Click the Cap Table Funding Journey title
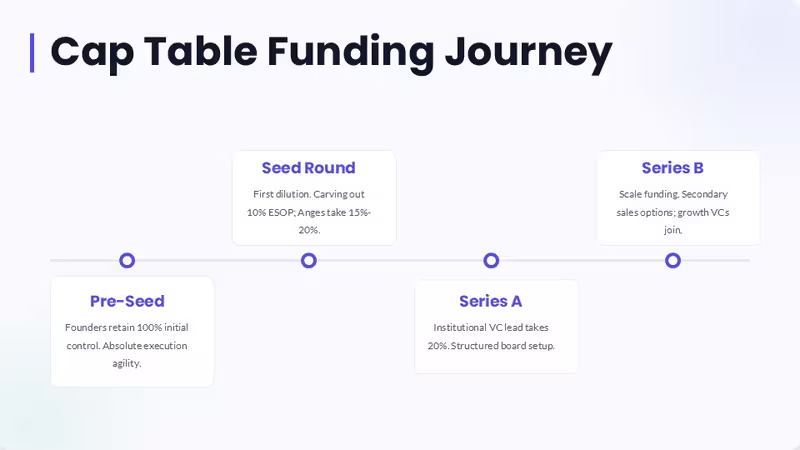 331,53
